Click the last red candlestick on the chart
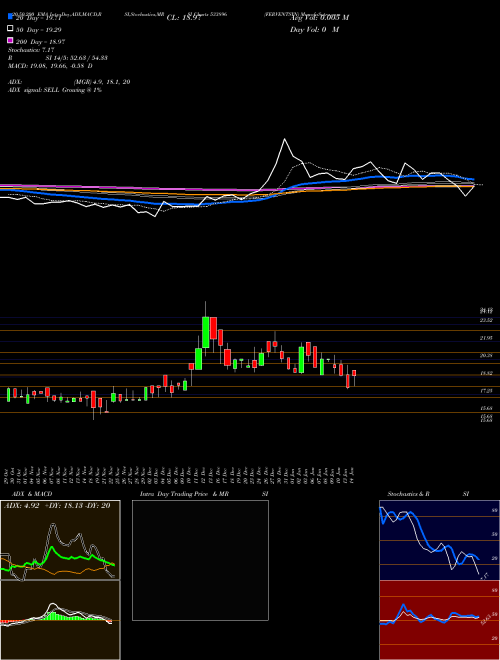This screenshot has height=660, width=500. coord(354,373)
